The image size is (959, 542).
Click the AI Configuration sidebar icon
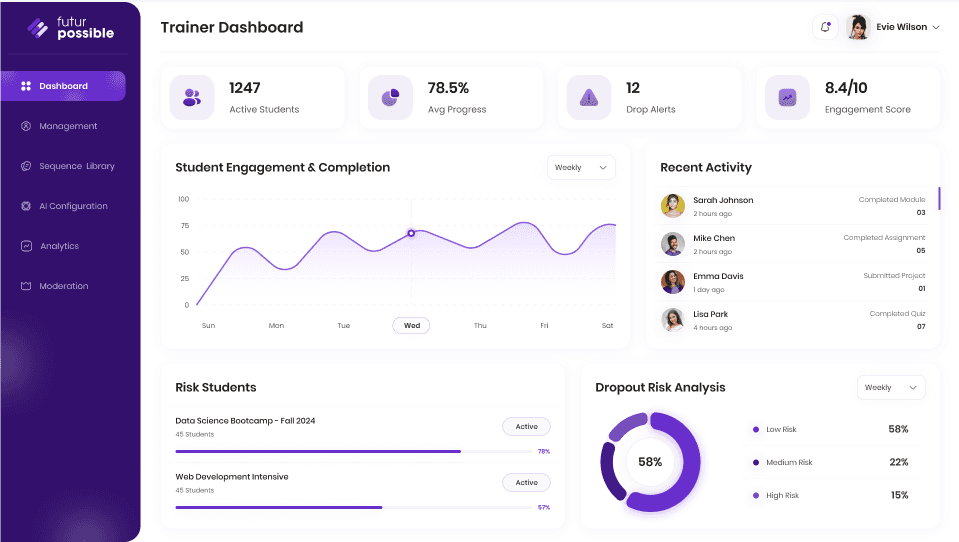27,206
